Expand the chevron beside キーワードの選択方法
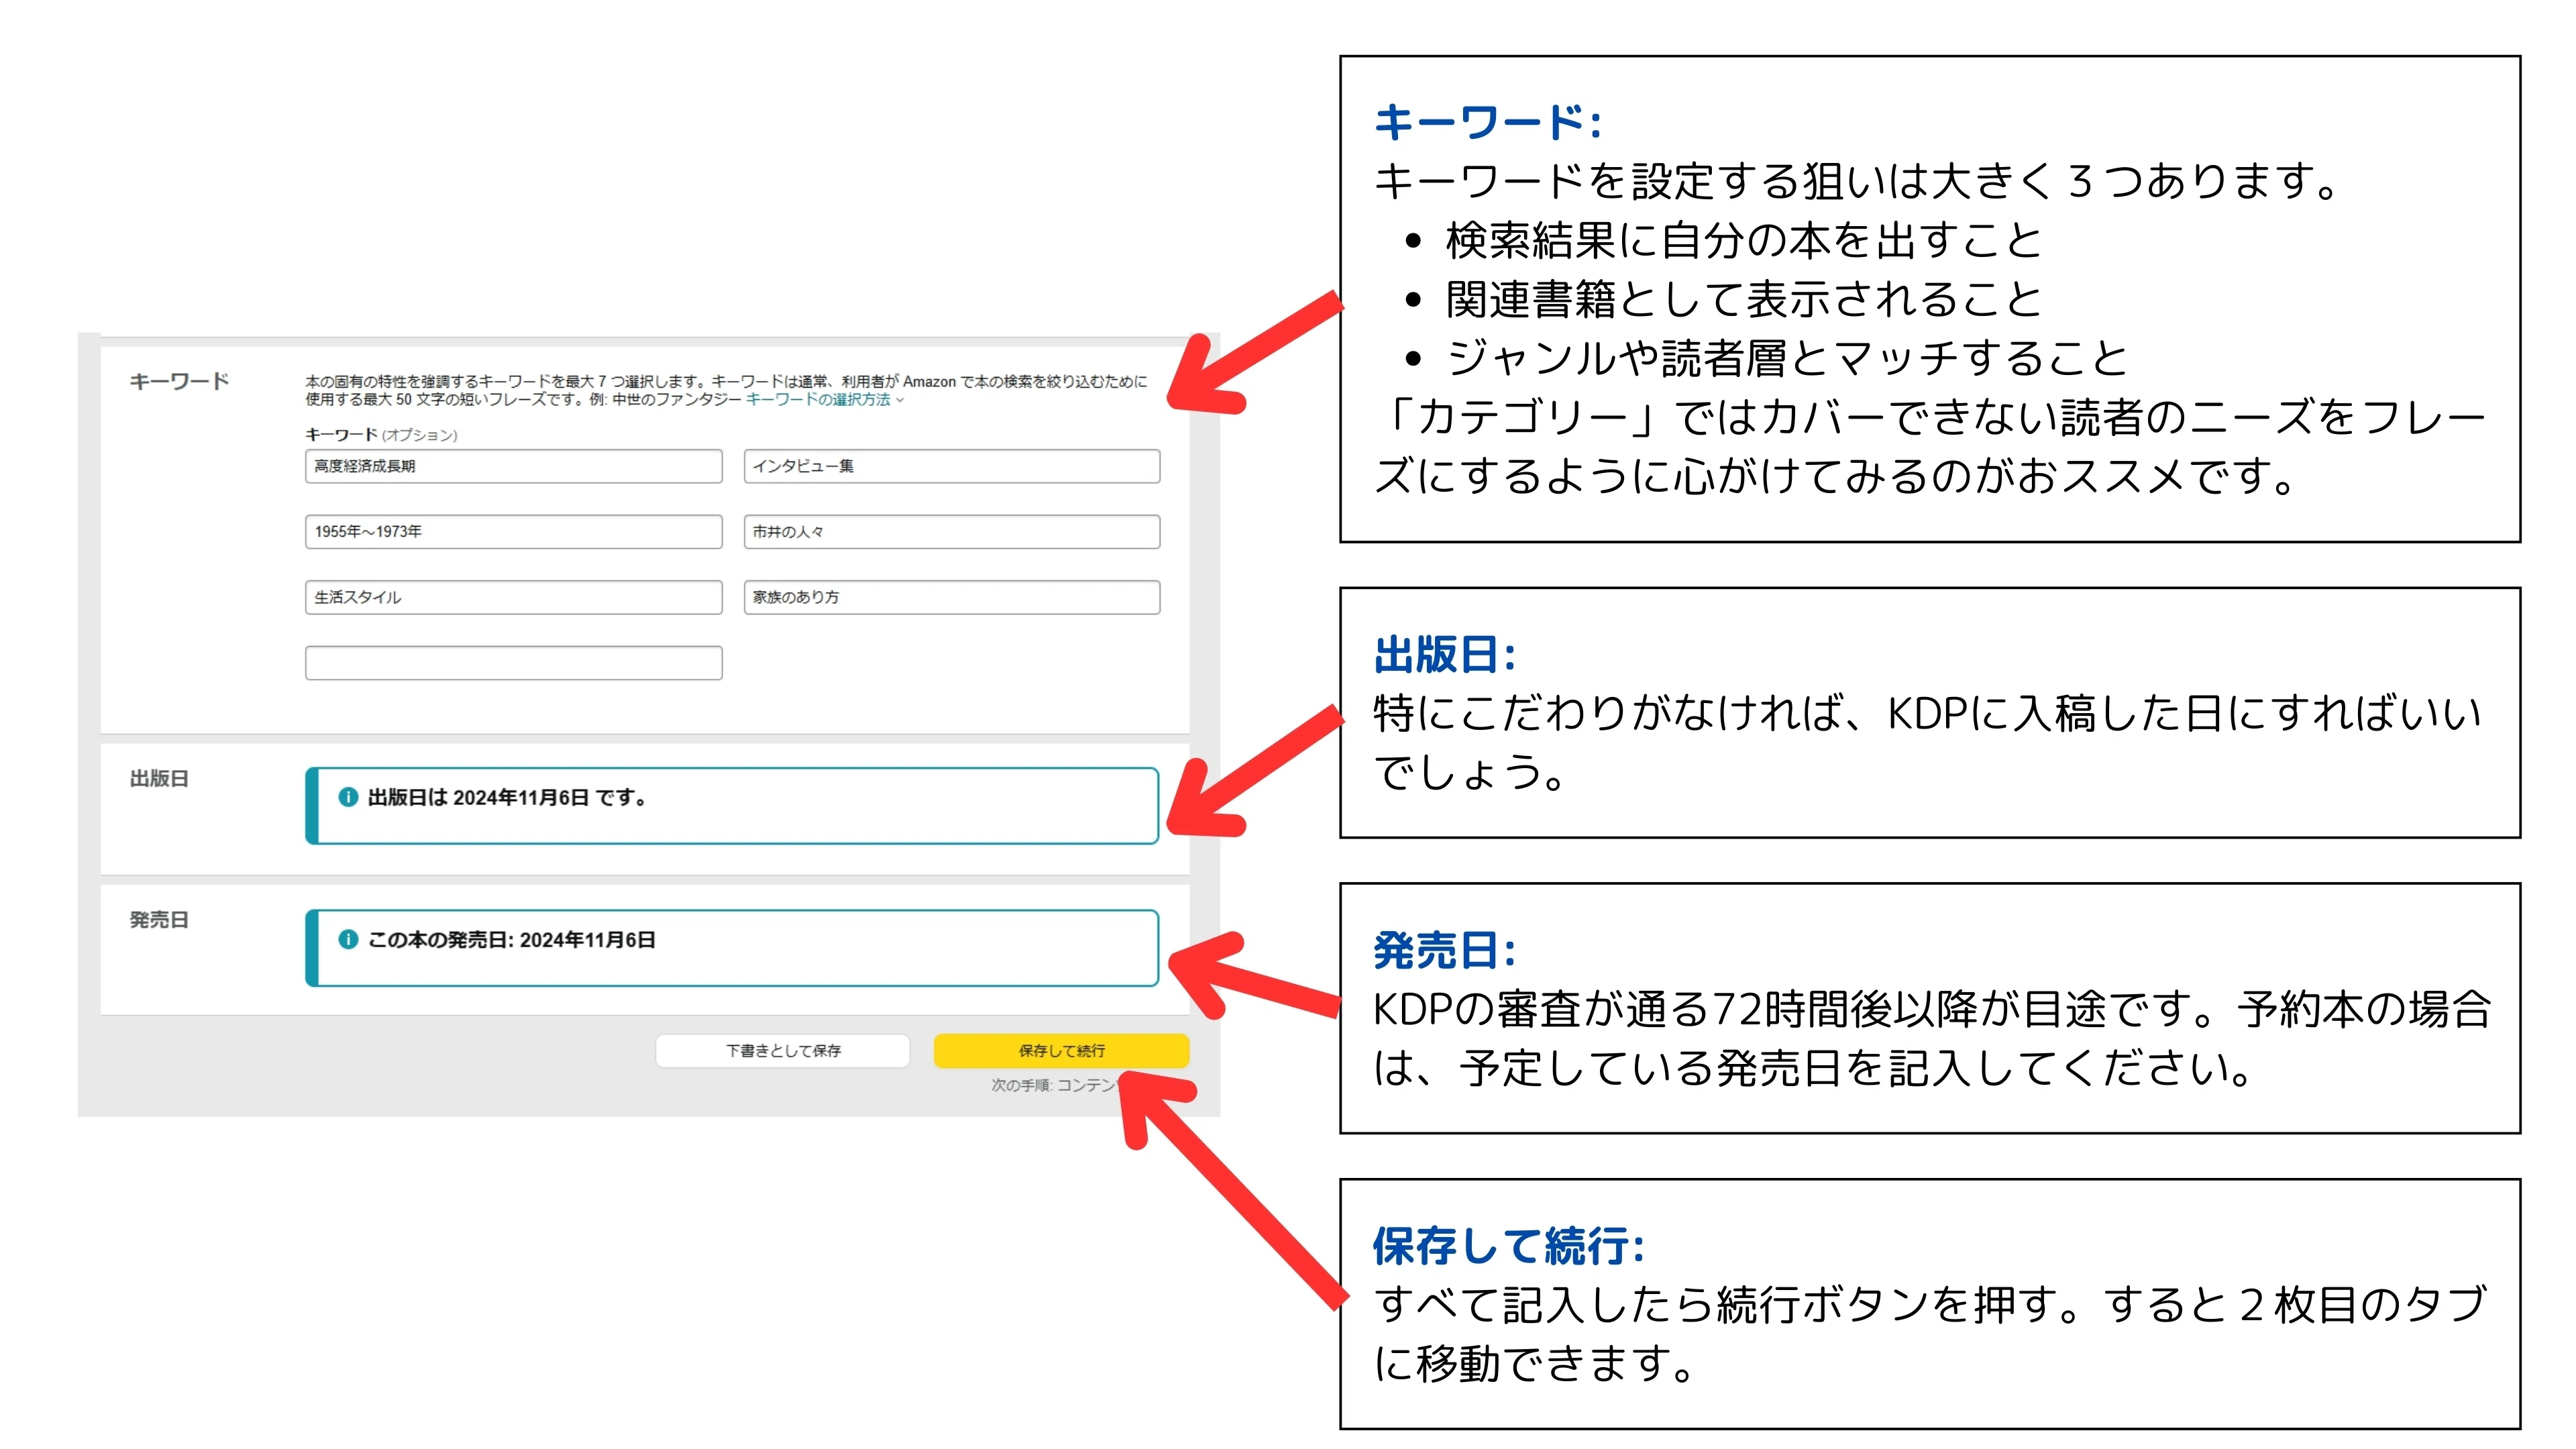The height and width of the screenshot is (1449, 2576). (900, 400)
